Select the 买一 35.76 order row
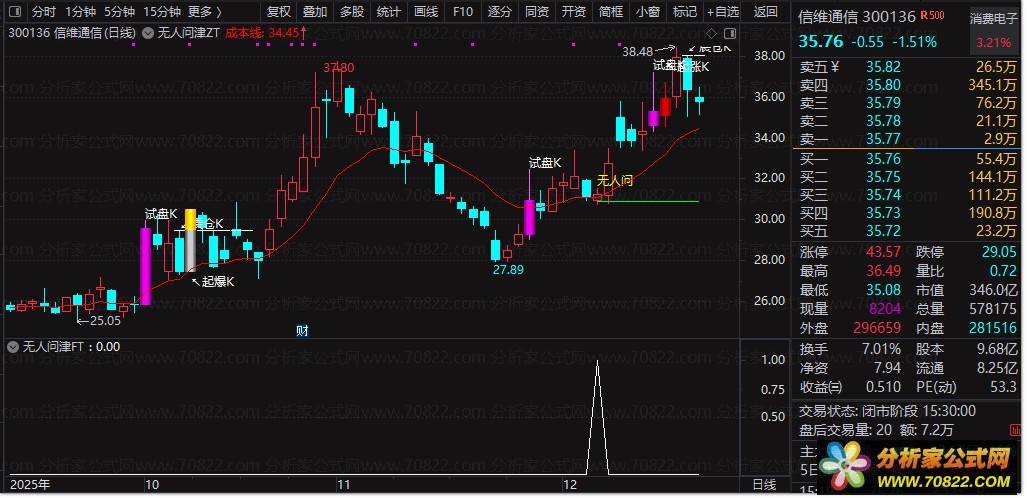1027x498 pixels. point(909,159)
